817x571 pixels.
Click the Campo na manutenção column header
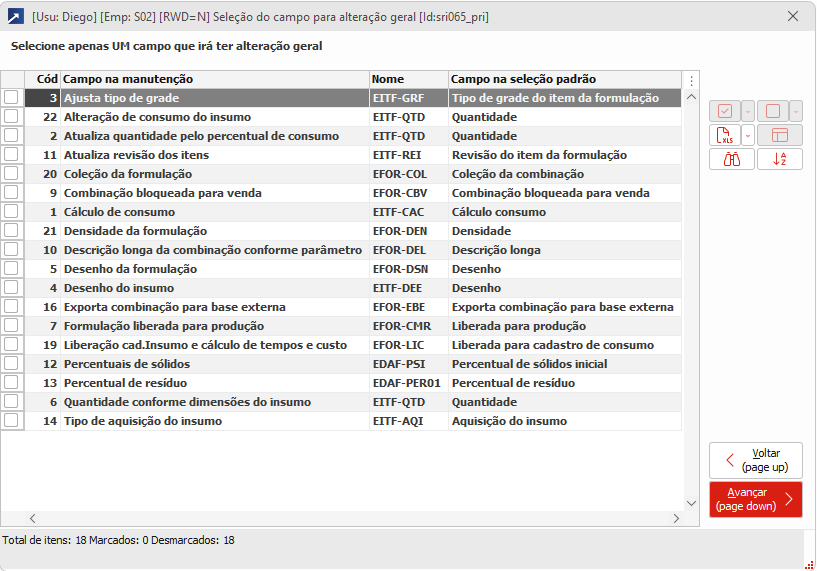(215, 79)
